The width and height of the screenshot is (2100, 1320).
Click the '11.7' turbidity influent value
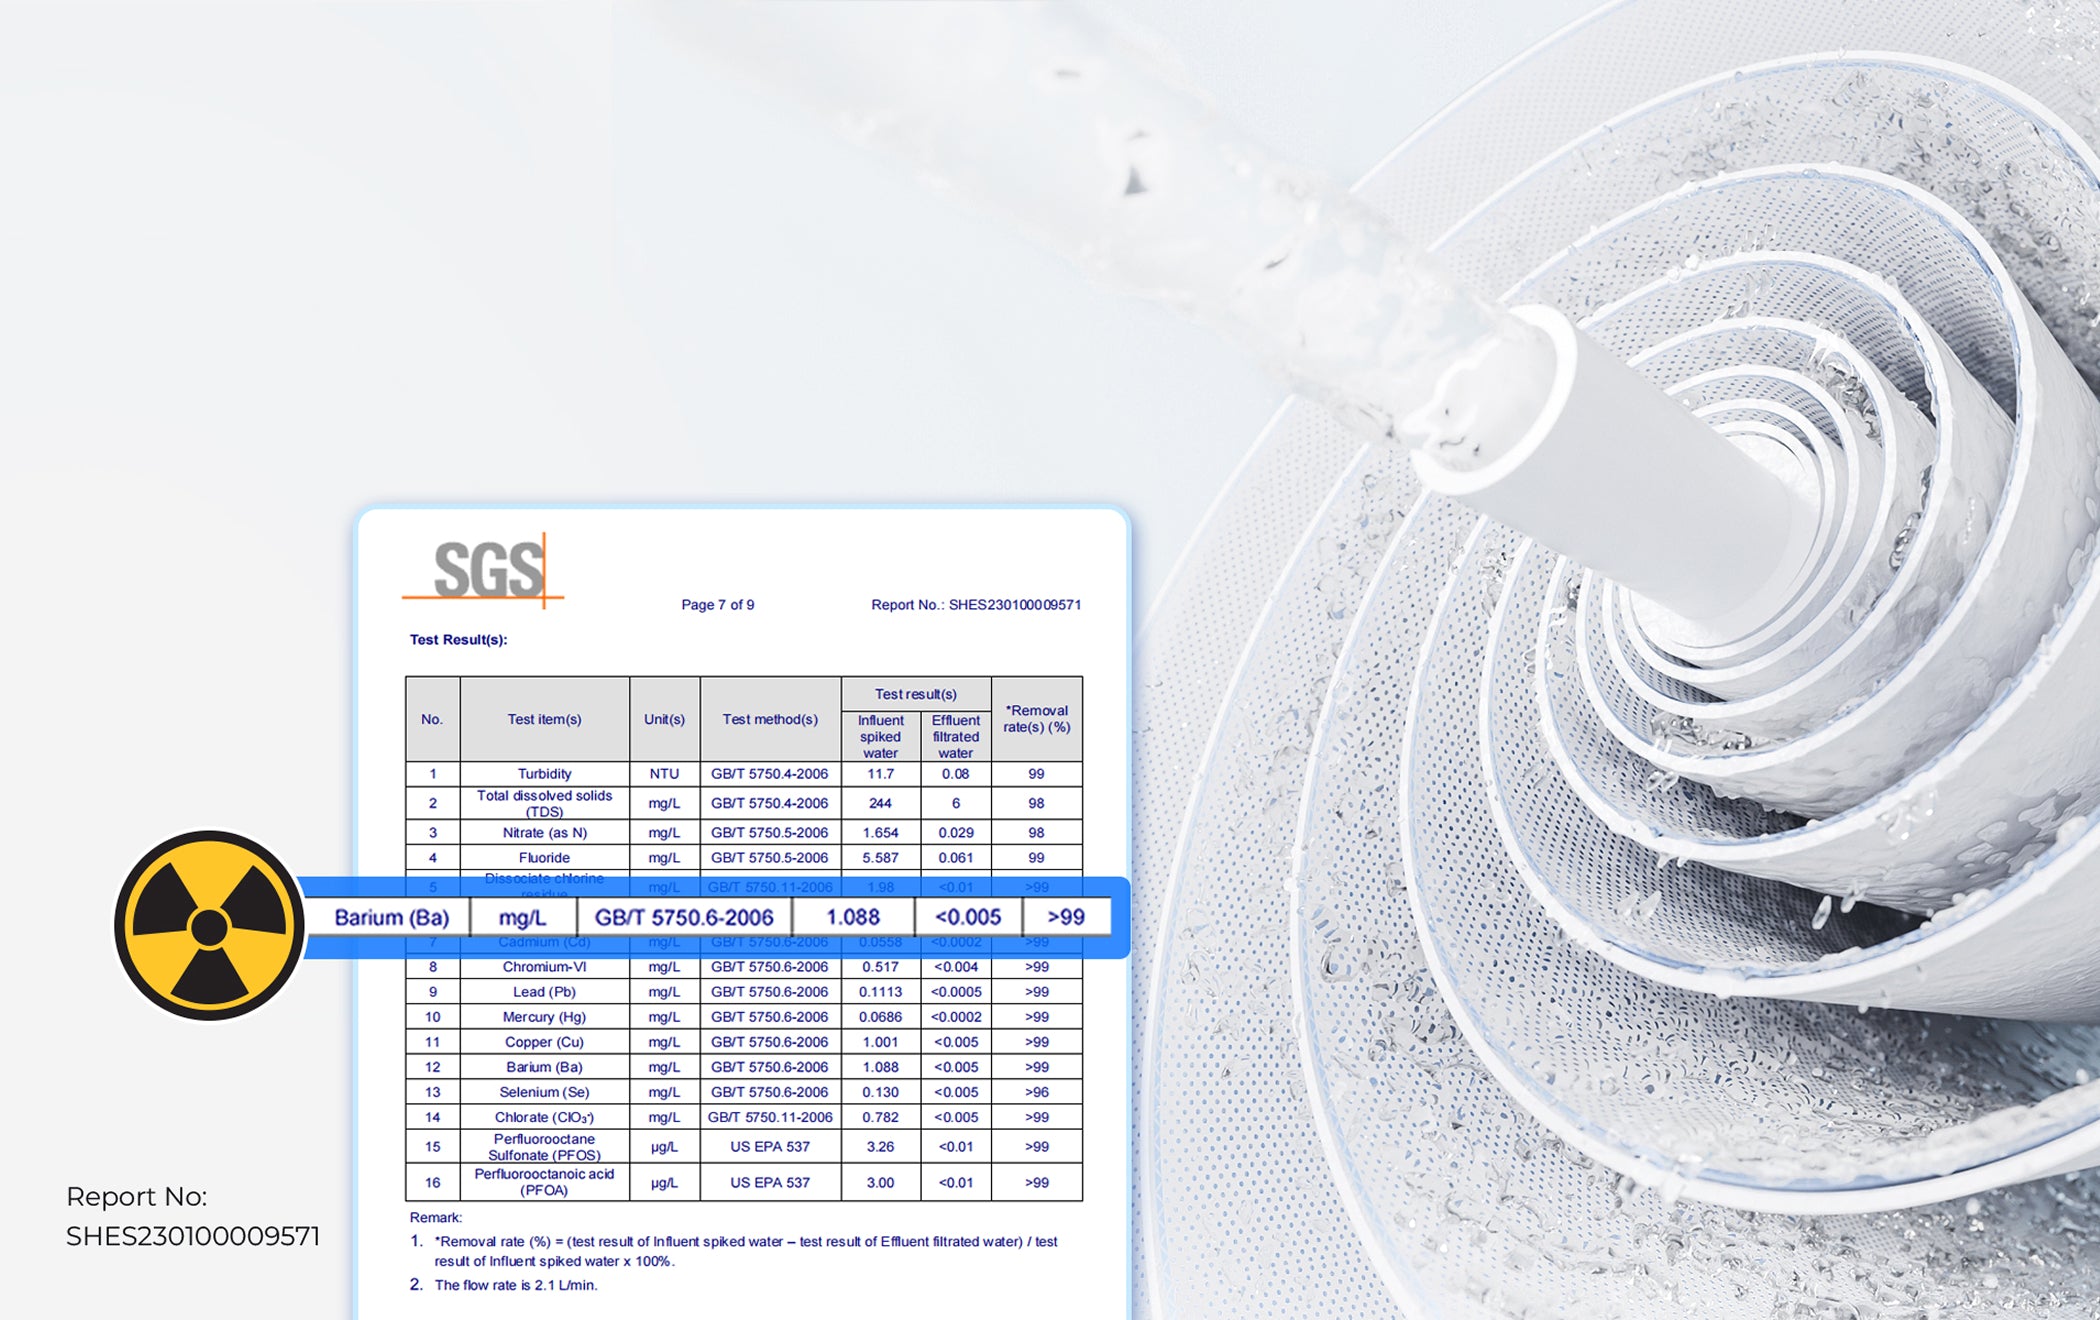pyautogui.click(x=880, y=774)
